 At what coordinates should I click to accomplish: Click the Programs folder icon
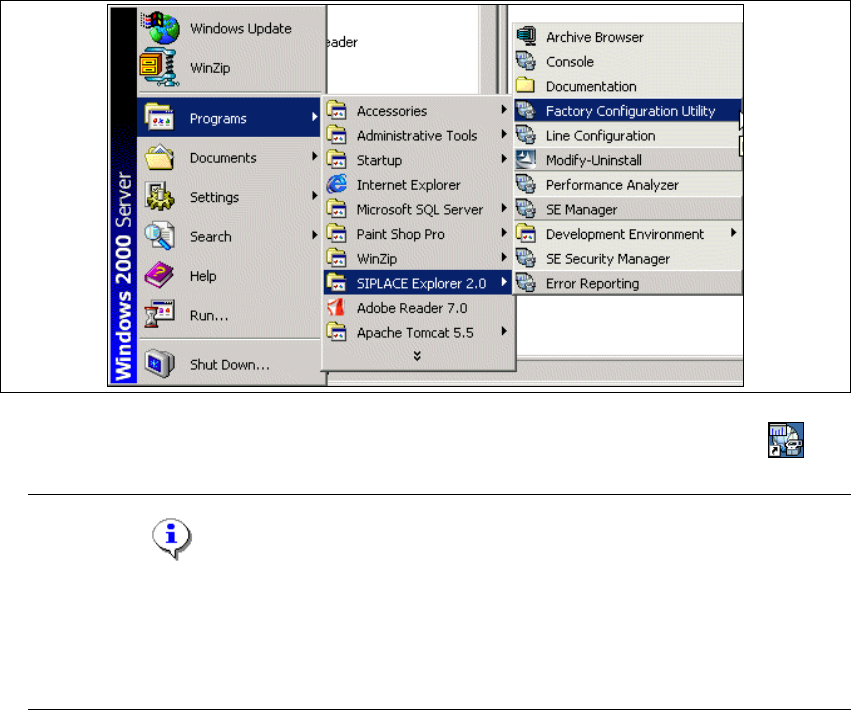[x=159, y=117]
